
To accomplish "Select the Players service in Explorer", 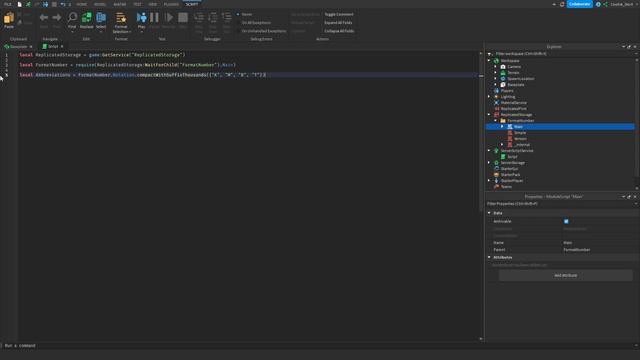I will tap(507, 91).
